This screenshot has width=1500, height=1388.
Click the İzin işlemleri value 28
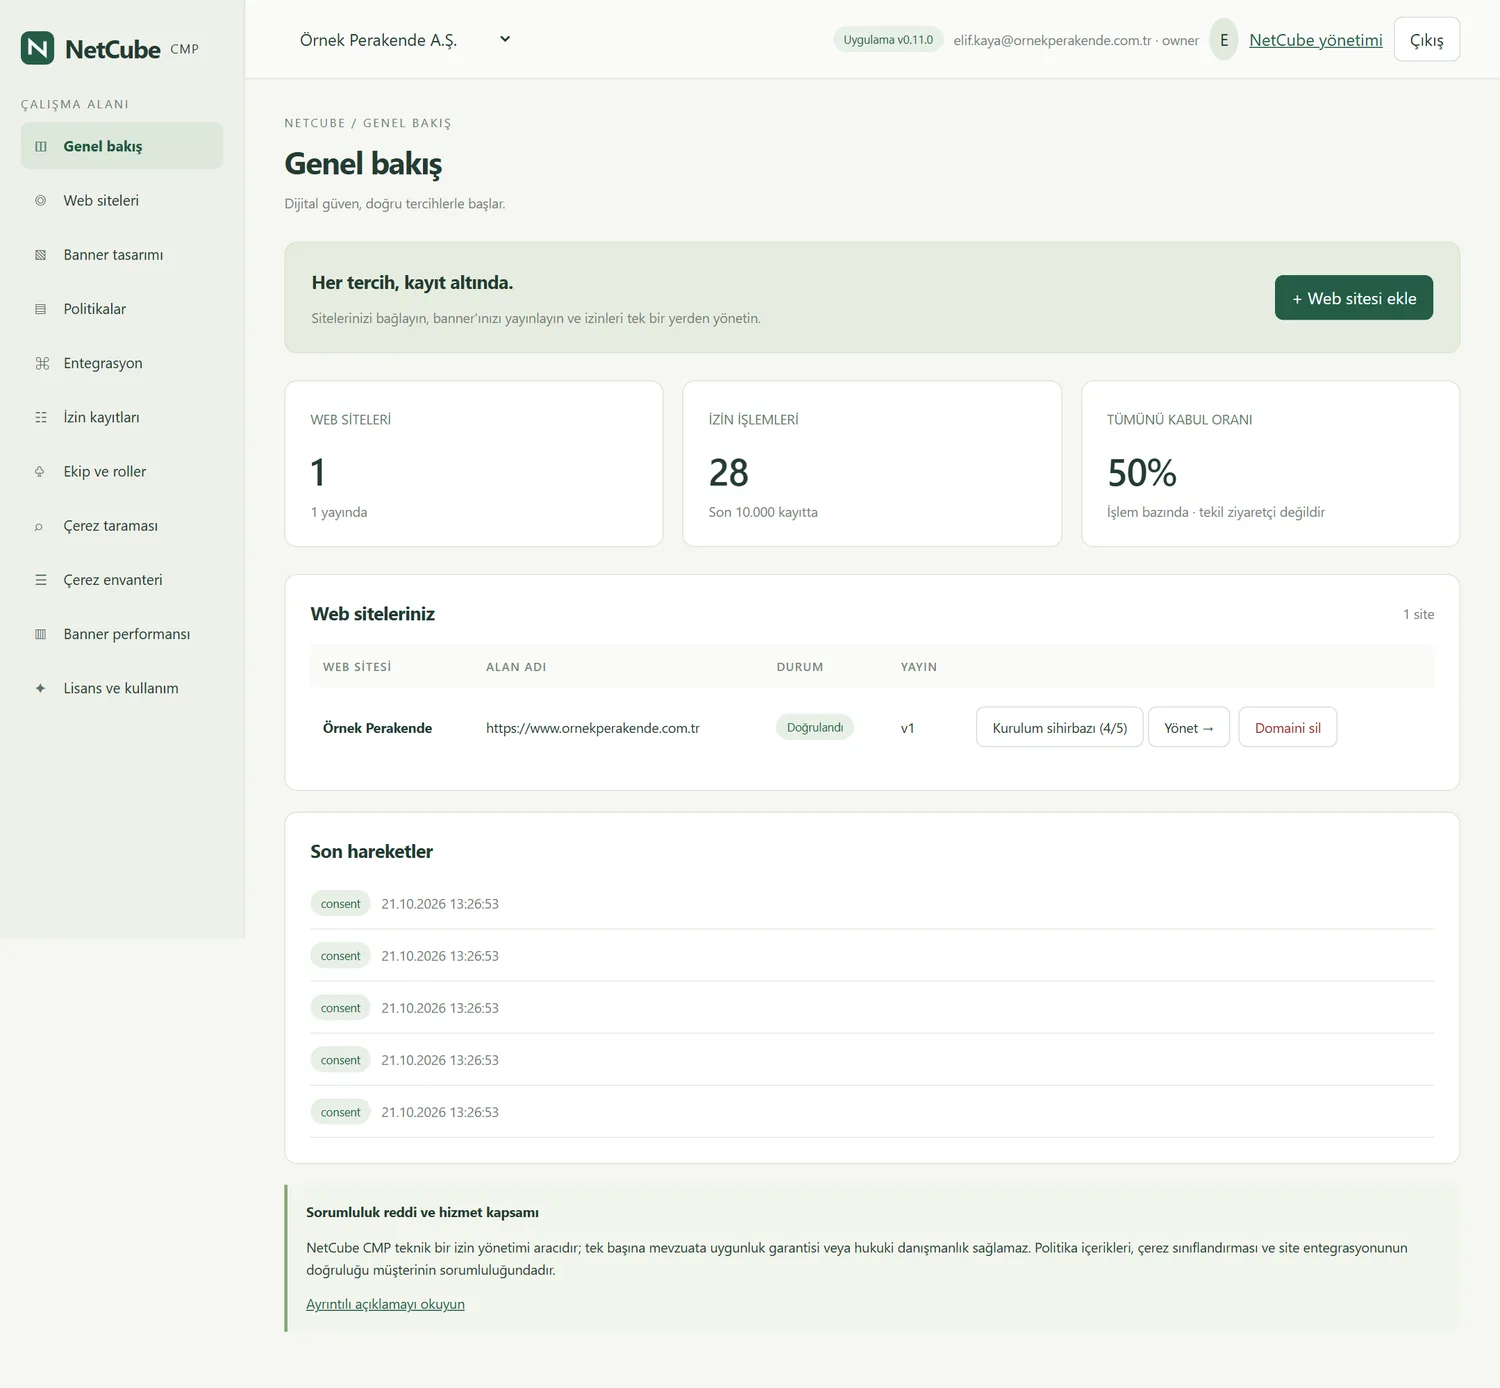[x=728, y=472]
